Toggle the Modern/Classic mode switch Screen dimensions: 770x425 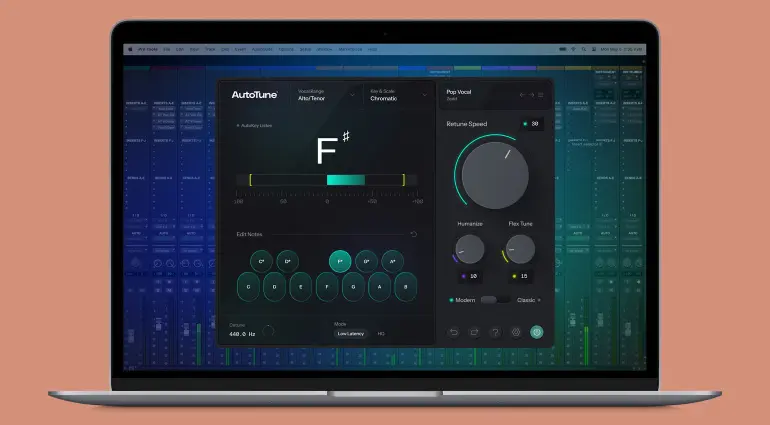(493, 299)
